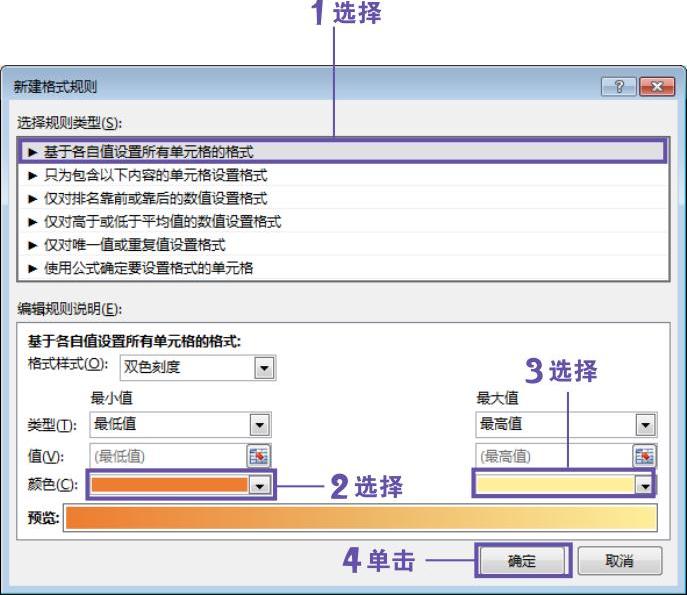Click the Help question mark button
This screenshot has width=687, height=595.
pos(618,88)
